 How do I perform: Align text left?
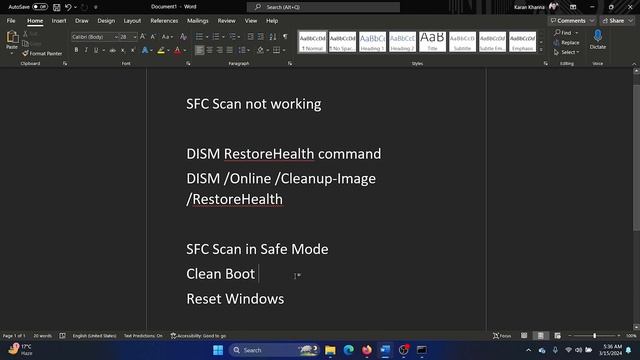click(199, 50)
